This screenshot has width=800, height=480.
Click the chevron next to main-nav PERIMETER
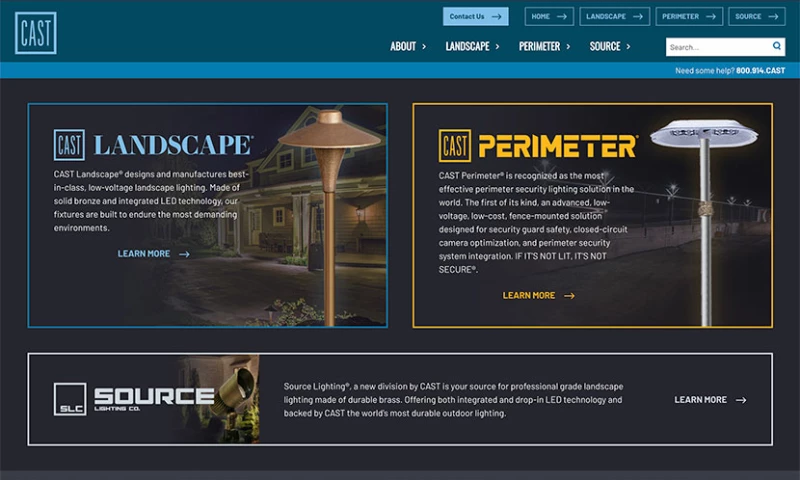(568, 46)
